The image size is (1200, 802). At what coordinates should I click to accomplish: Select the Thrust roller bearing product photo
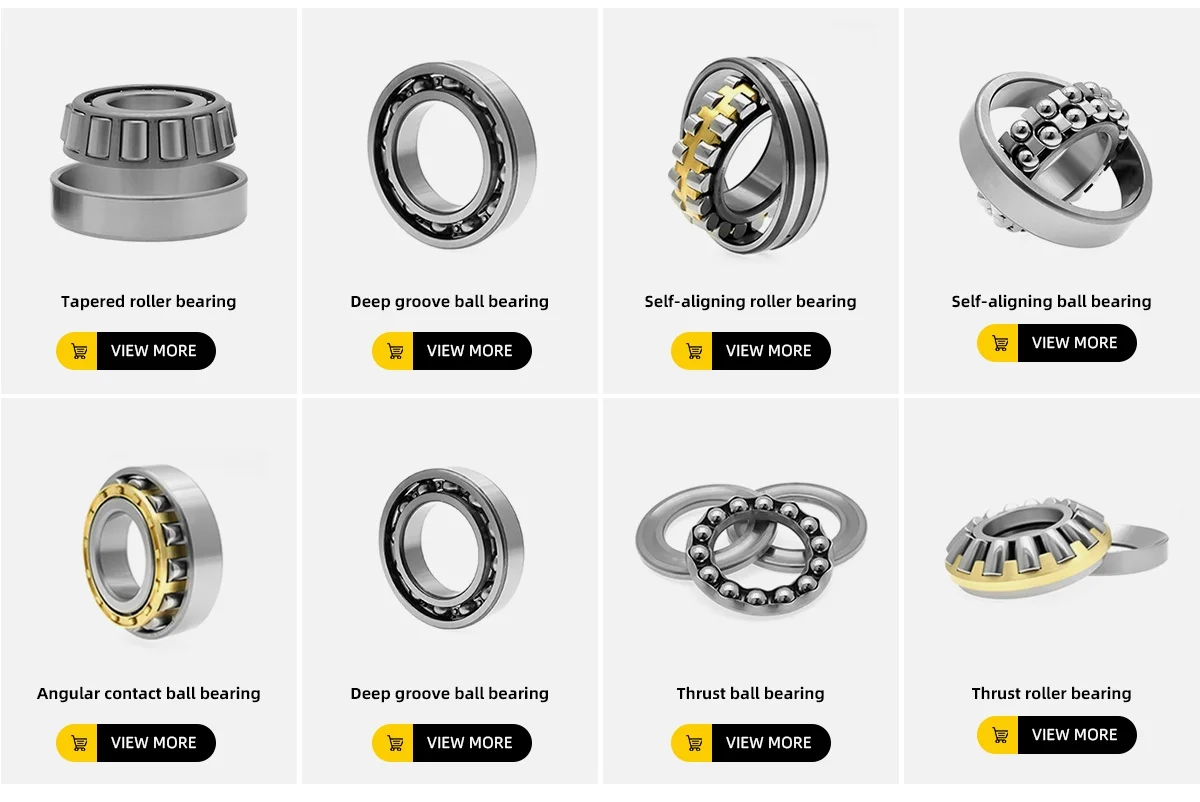coord(1055,550)
